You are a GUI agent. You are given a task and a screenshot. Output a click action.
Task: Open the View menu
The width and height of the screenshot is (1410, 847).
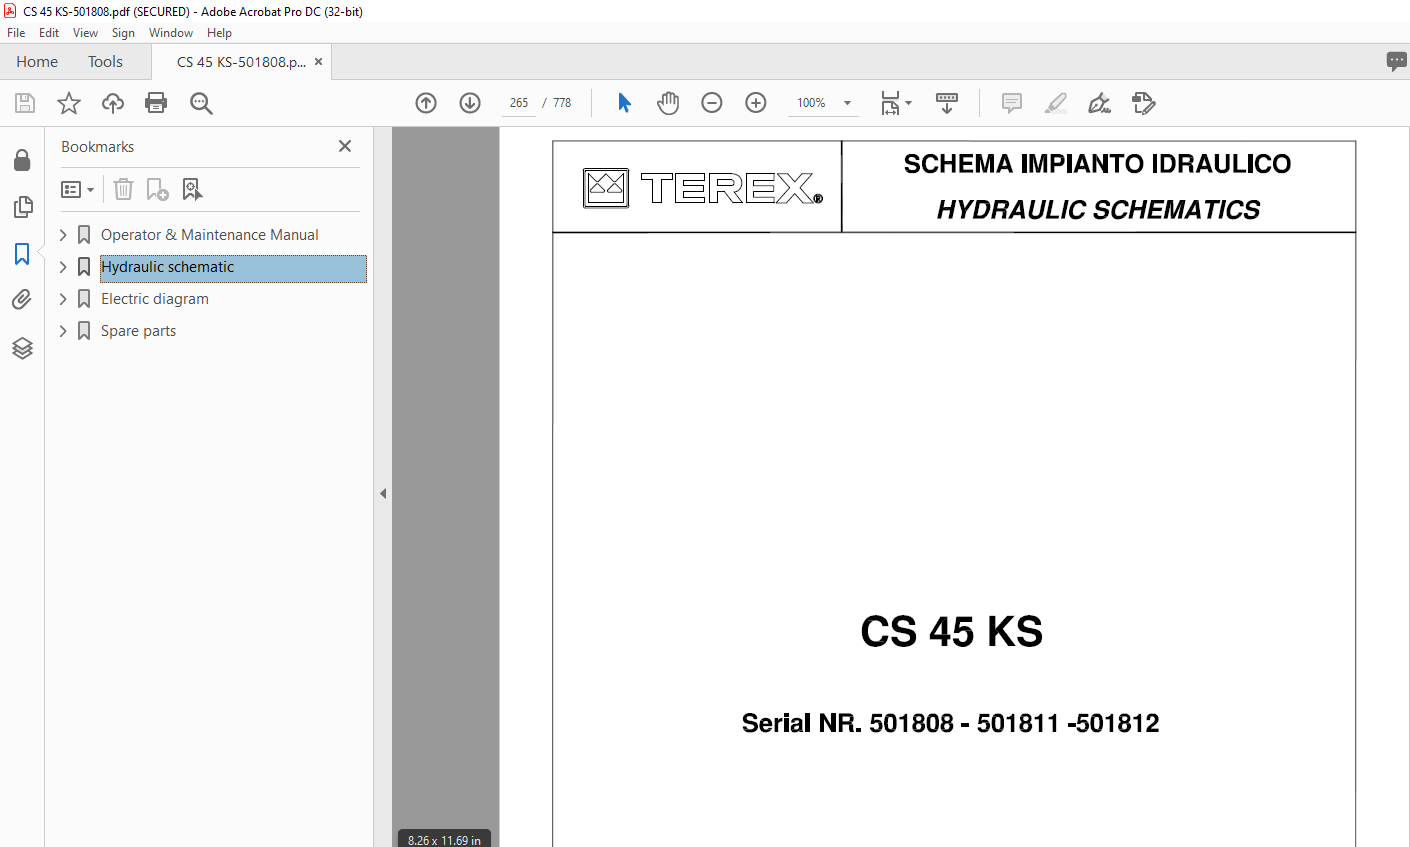(x=85, y=33)
